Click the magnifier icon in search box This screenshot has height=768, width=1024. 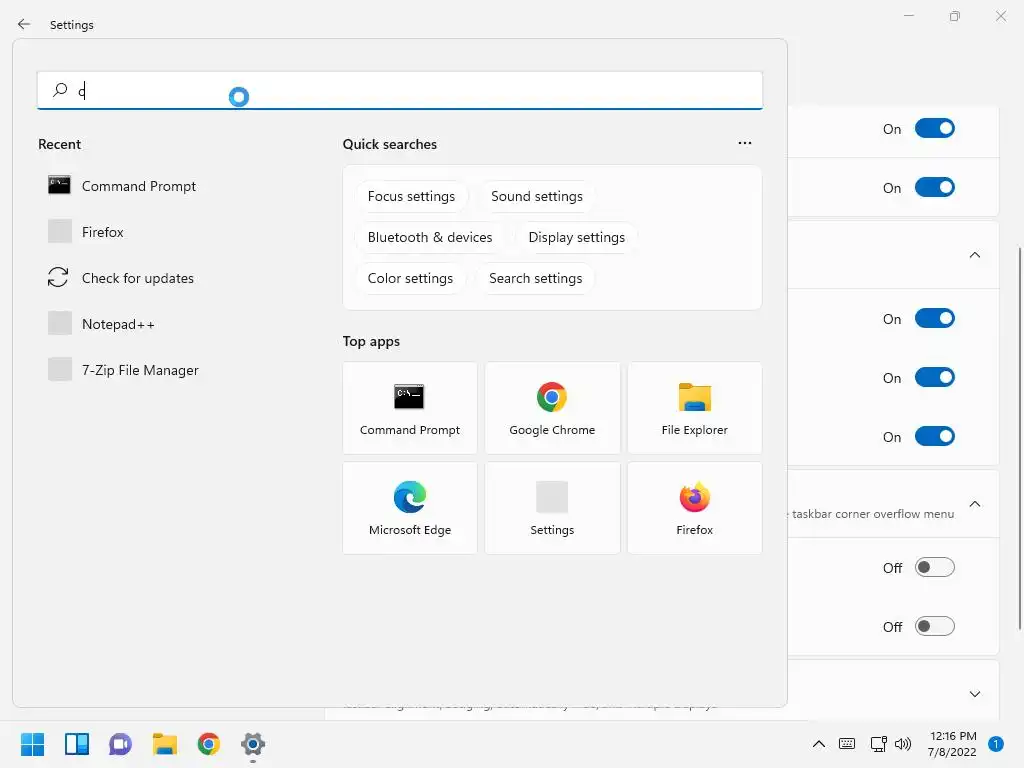click(60, 89)
